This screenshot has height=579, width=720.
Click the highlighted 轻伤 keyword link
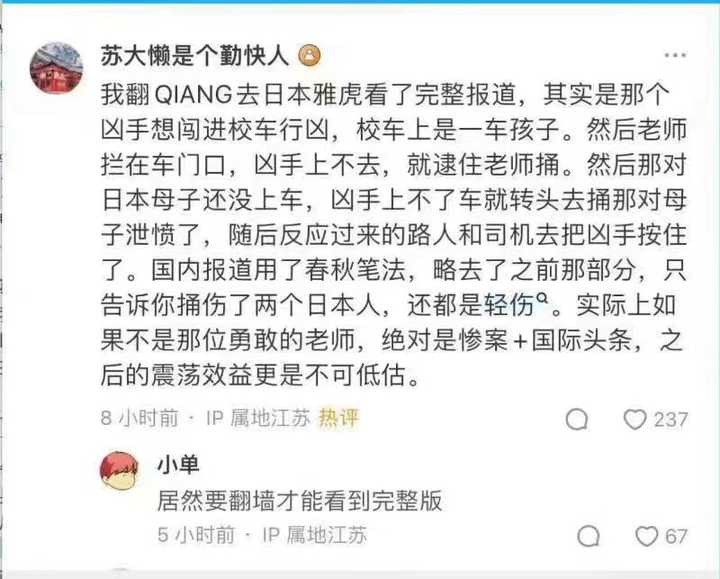pos(509,305)
